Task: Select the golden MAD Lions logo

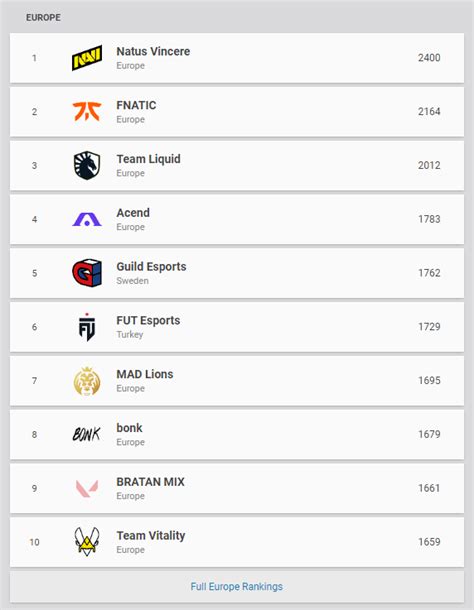Action: [87, 381]
